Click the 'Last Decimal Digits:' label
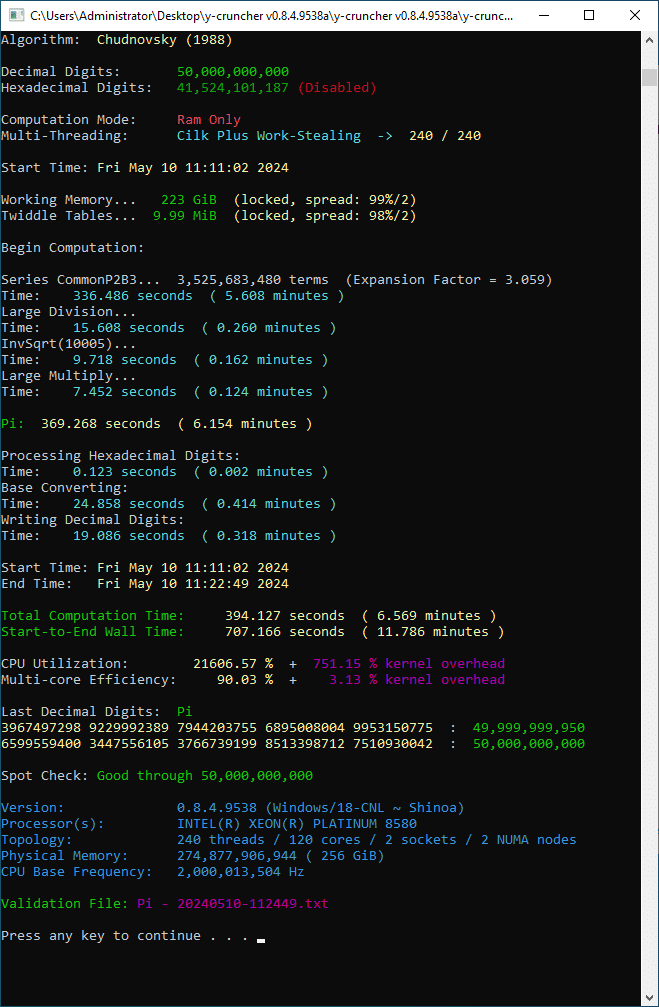Image resolution: width=659 pixels, height=1007 pixels. (80, 712)
